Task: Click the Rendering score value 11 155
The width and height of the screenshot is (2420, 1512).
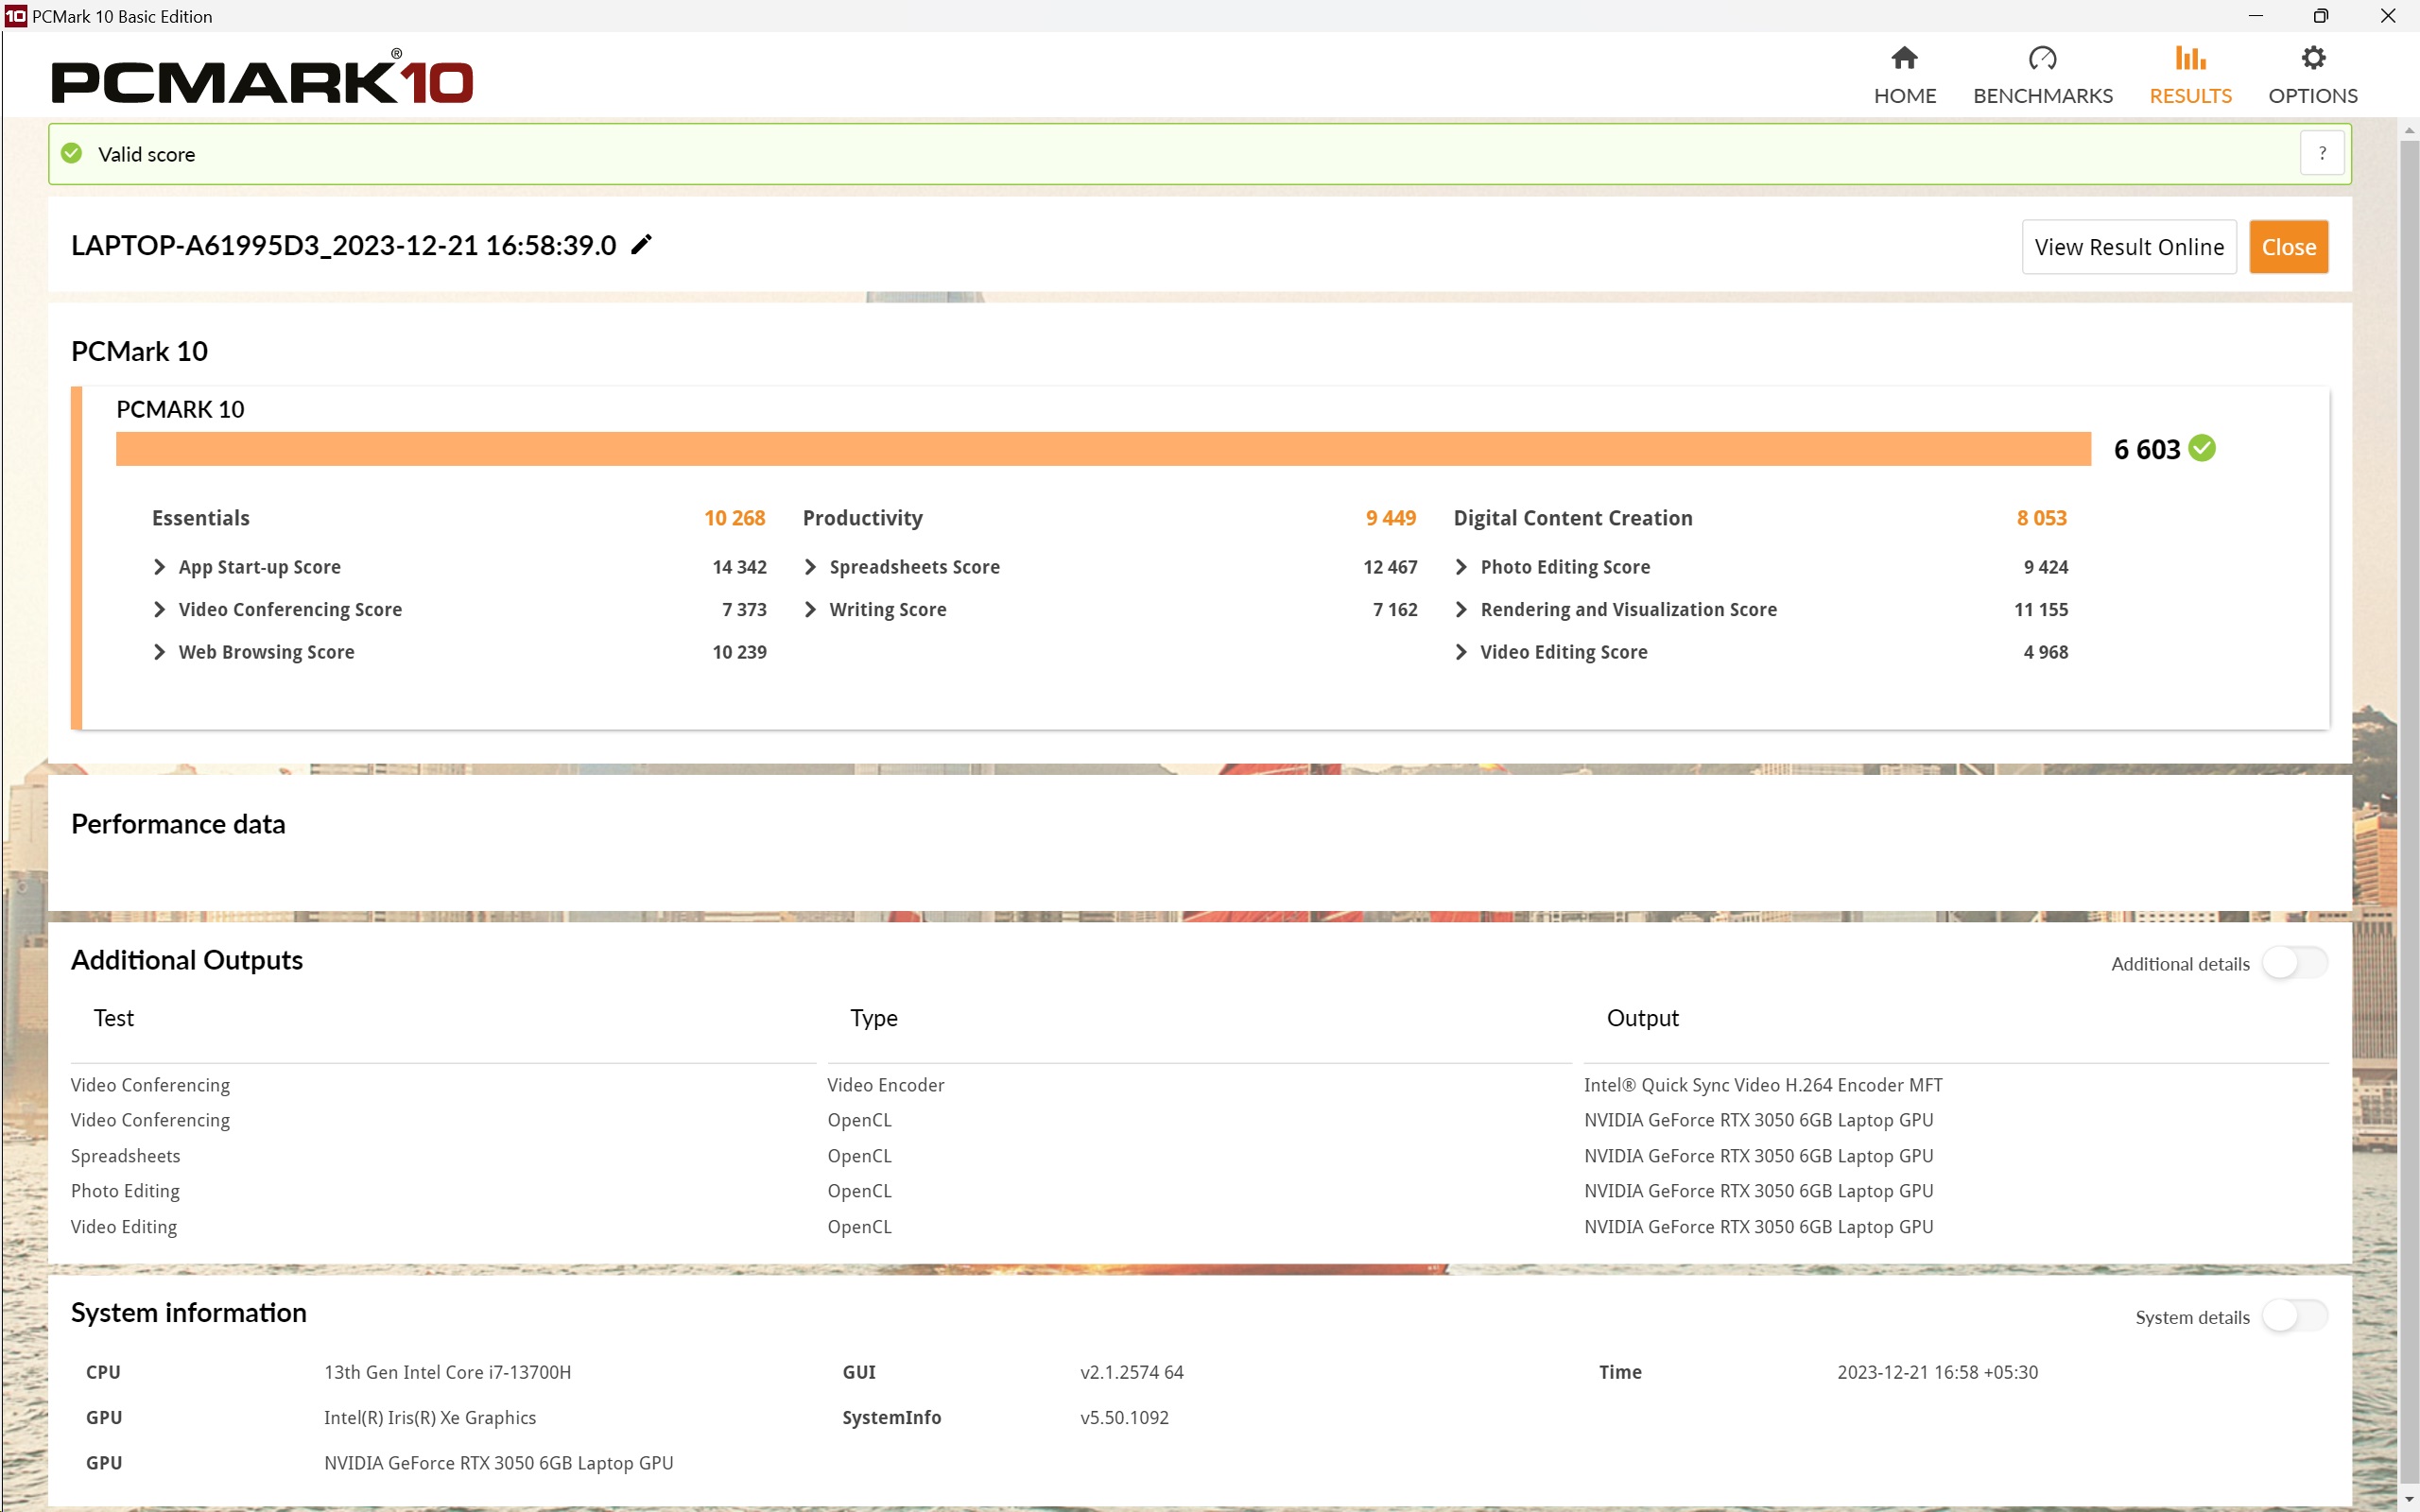Action: click(2040, 609)
